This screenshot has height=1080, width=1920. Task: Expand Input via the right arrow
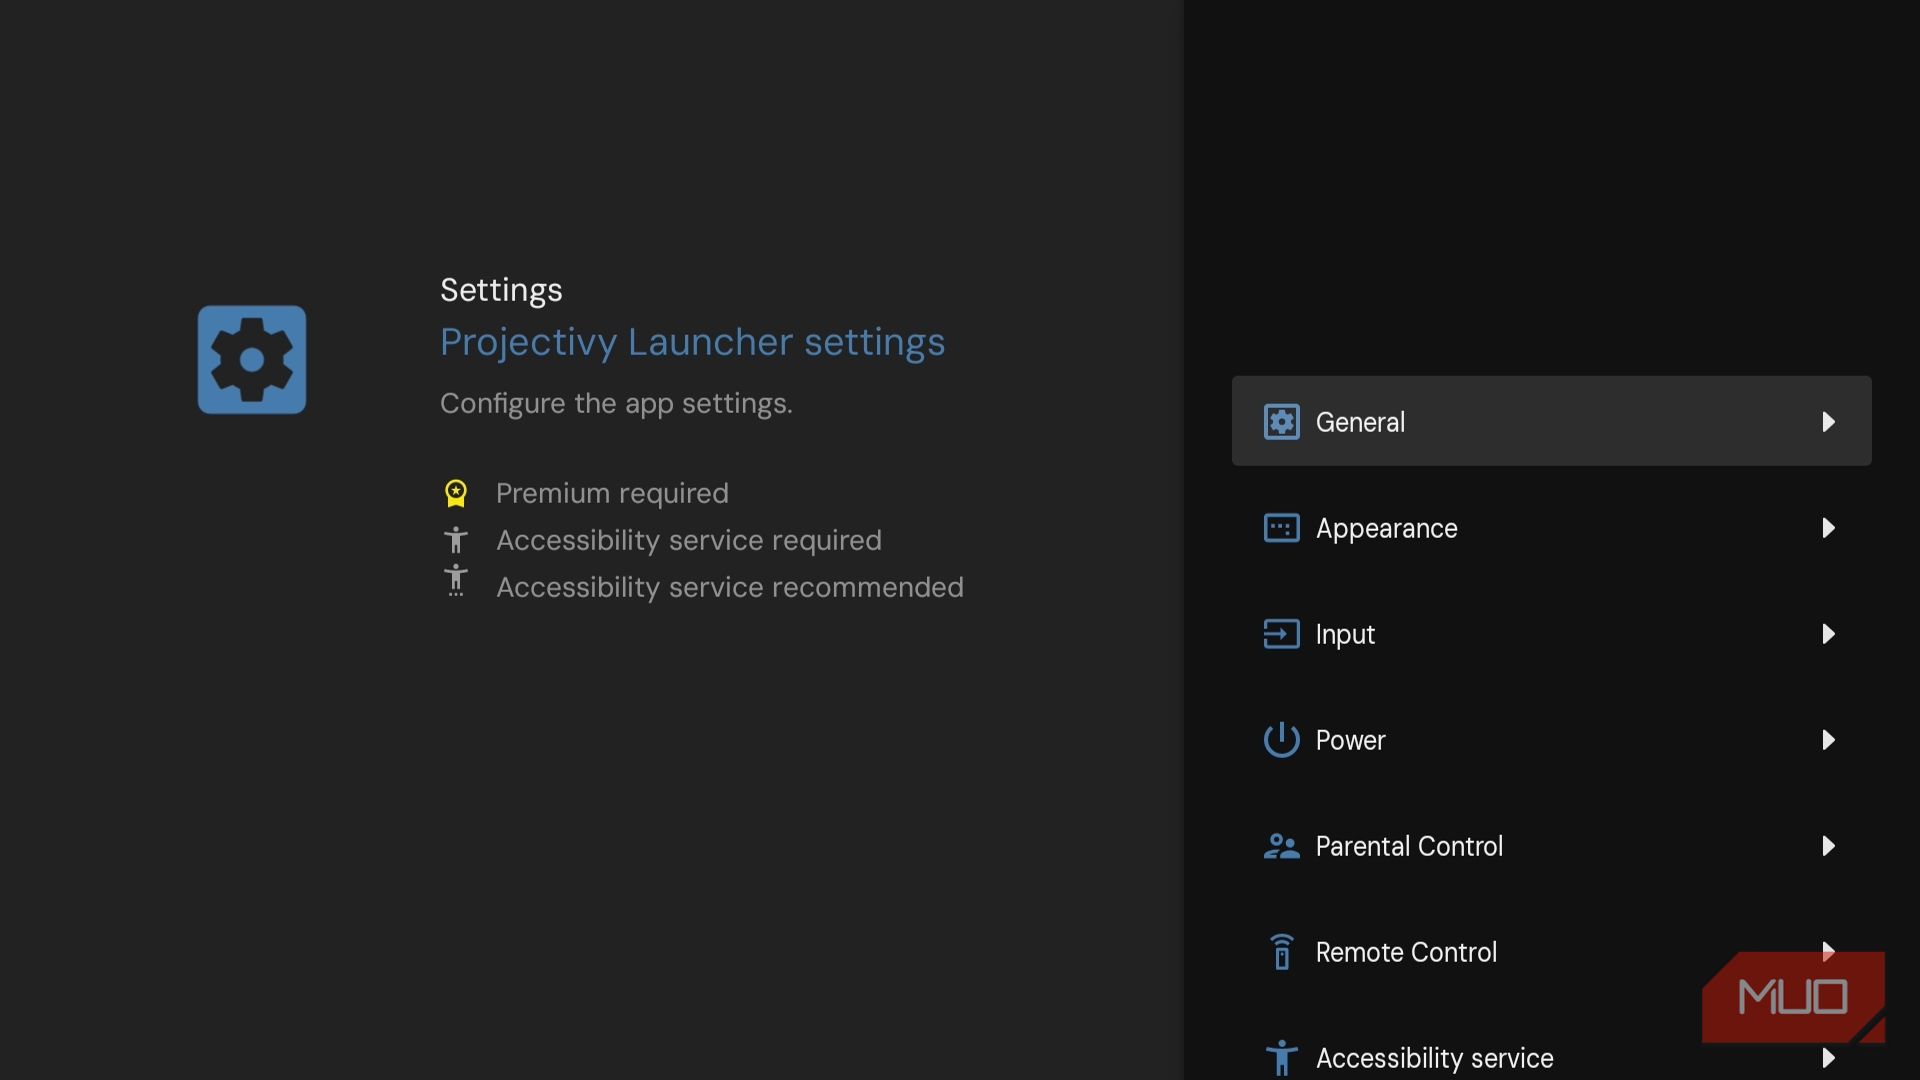1828,634
